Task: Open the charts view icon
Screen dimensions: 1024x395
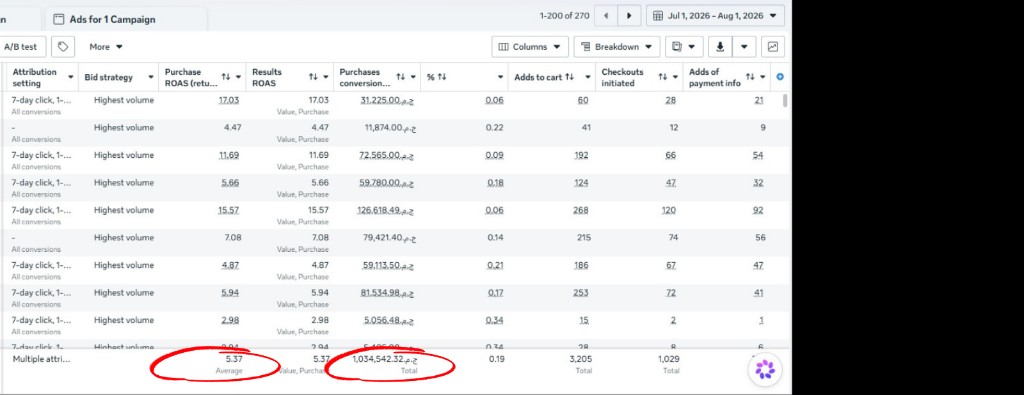Action: point(773,47)
